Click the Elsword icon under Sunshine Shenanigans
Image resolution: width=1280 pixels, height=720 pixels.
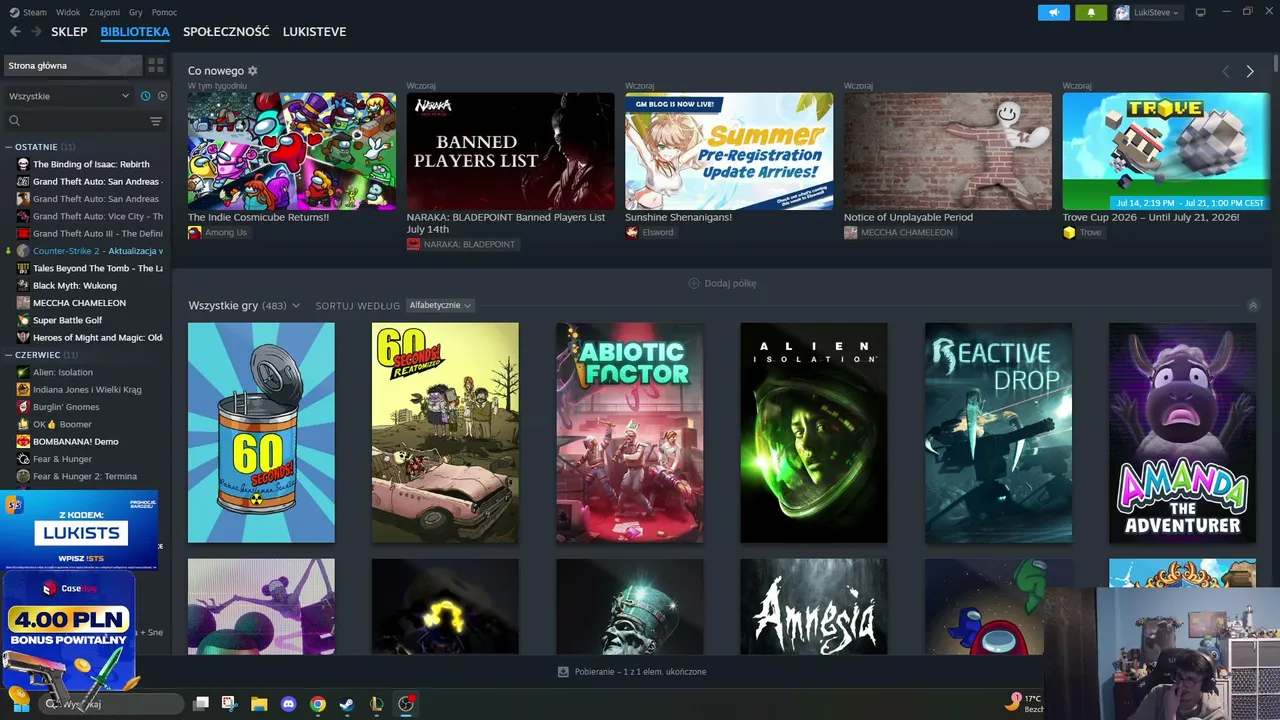(x=632, y=232)
